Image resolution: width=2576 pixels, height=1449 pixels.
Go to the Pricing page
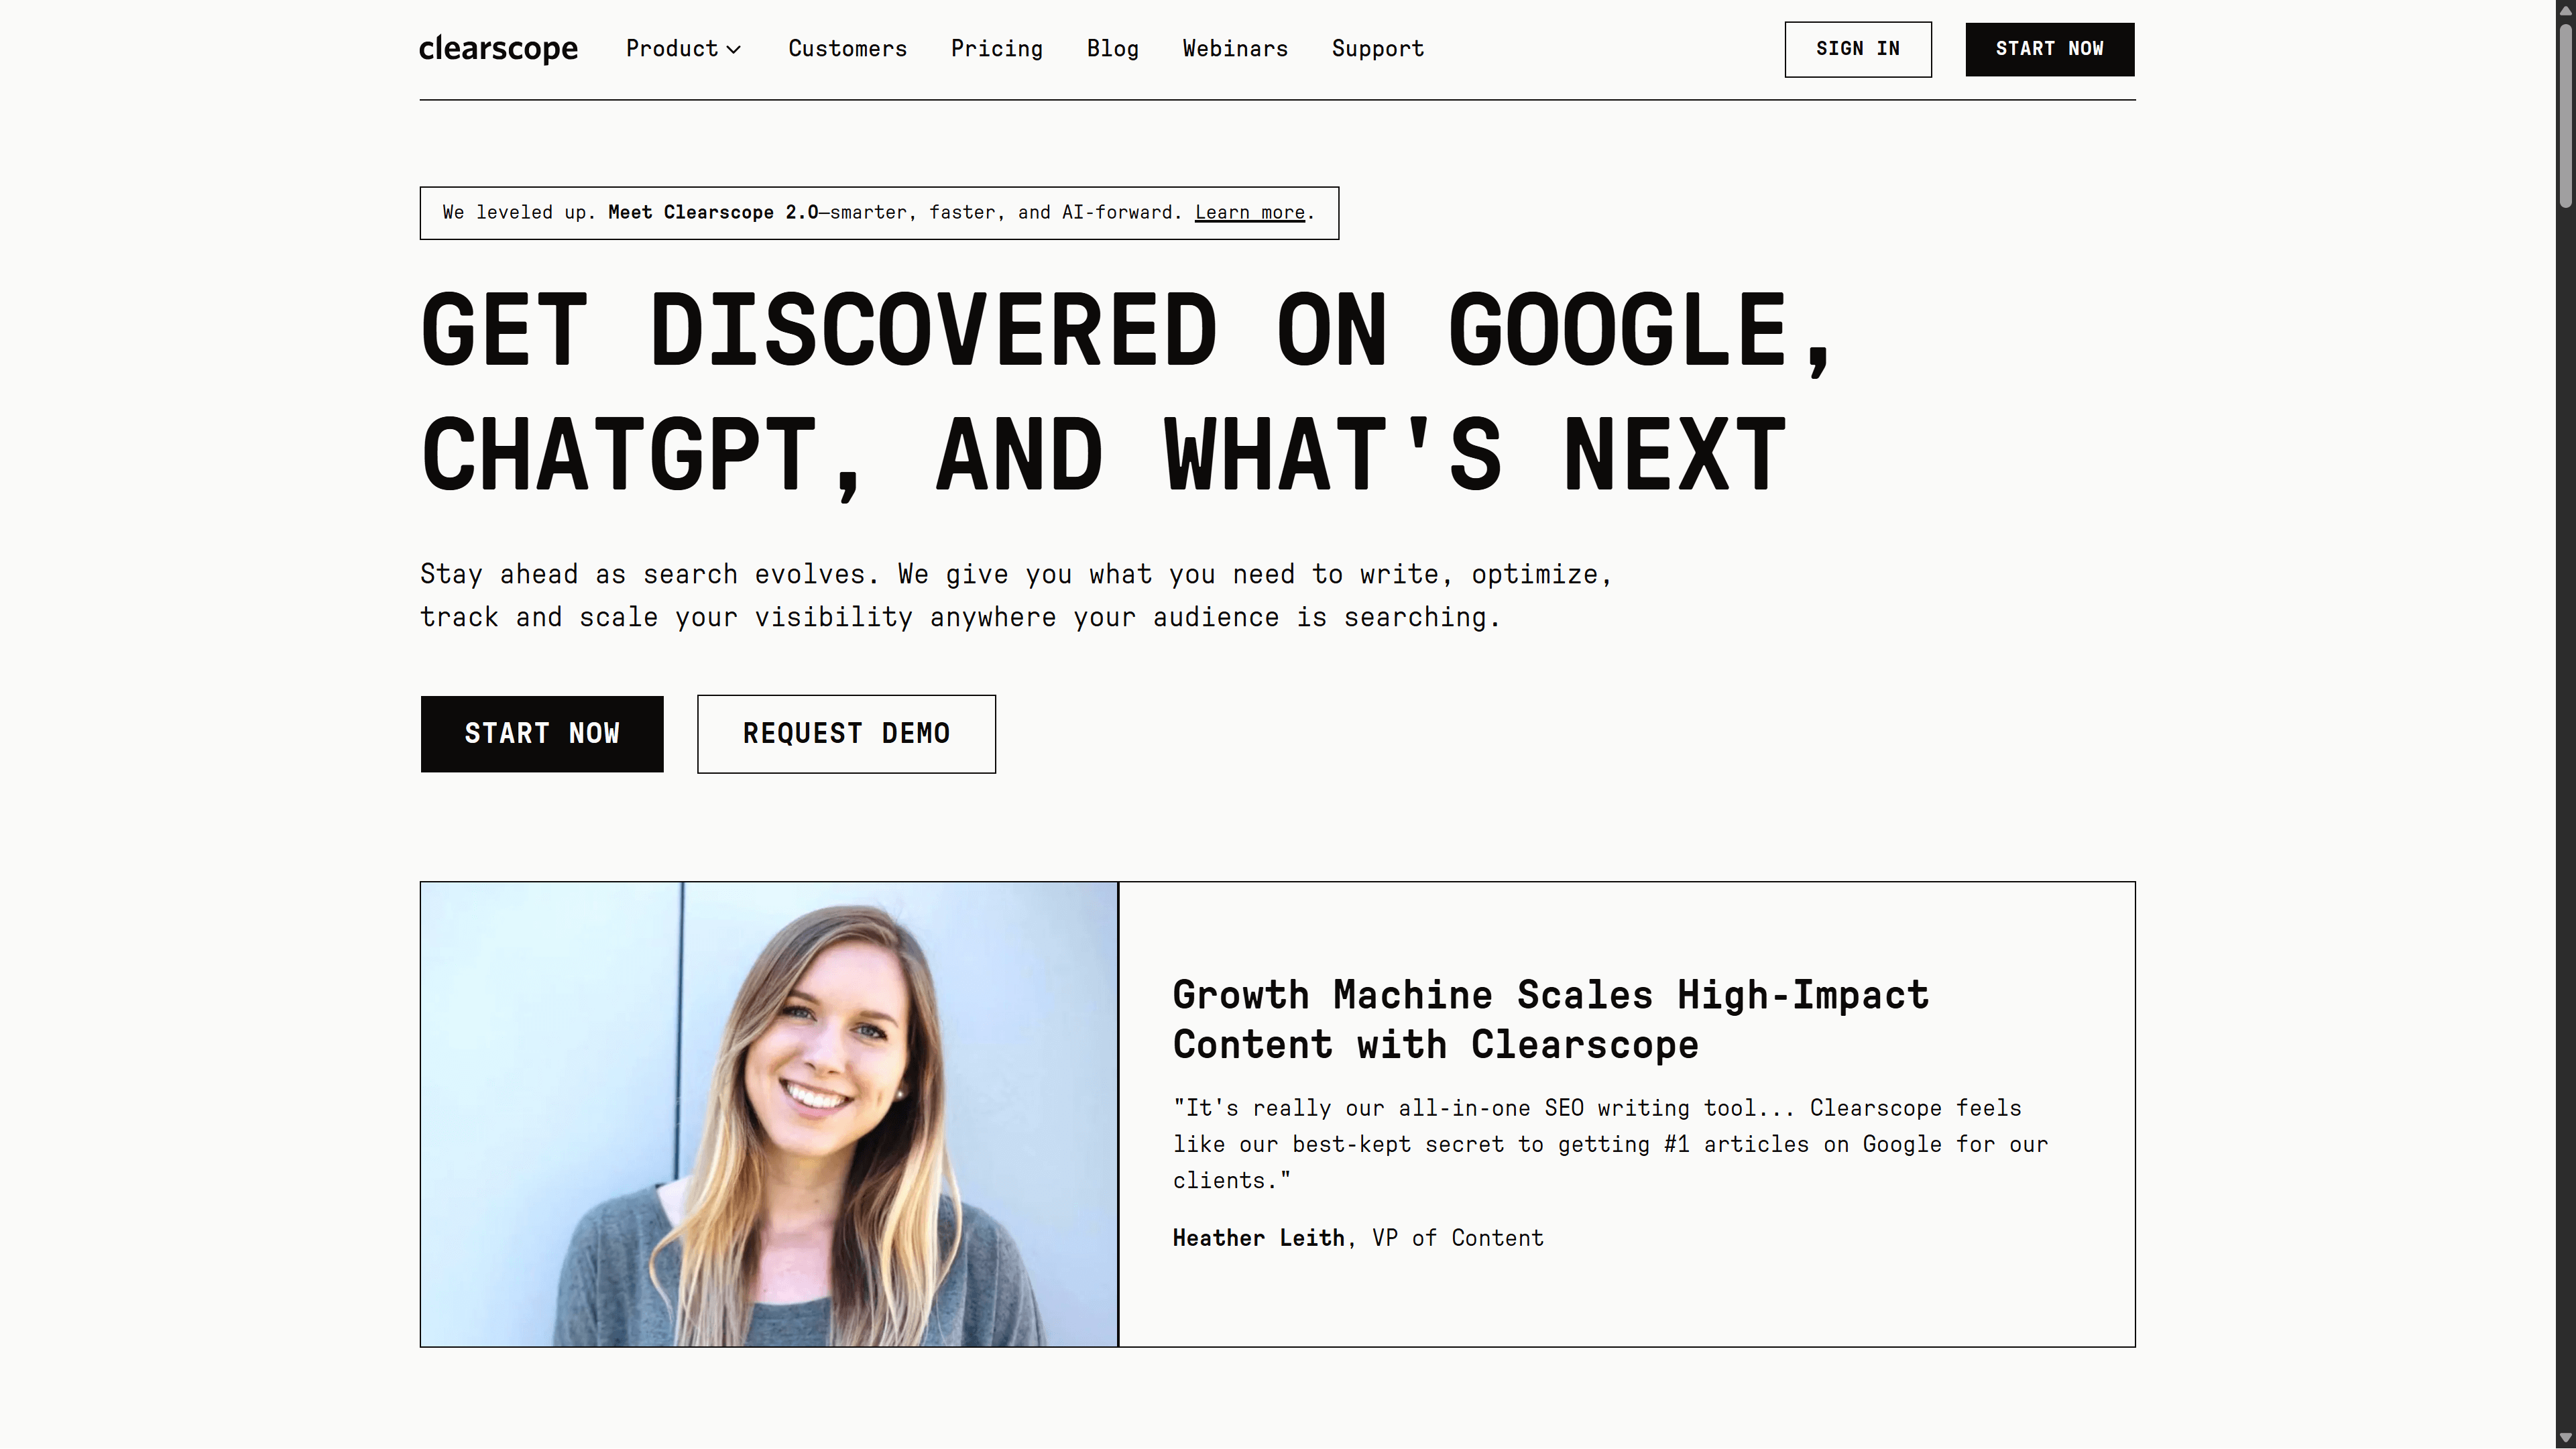[996, 48]
